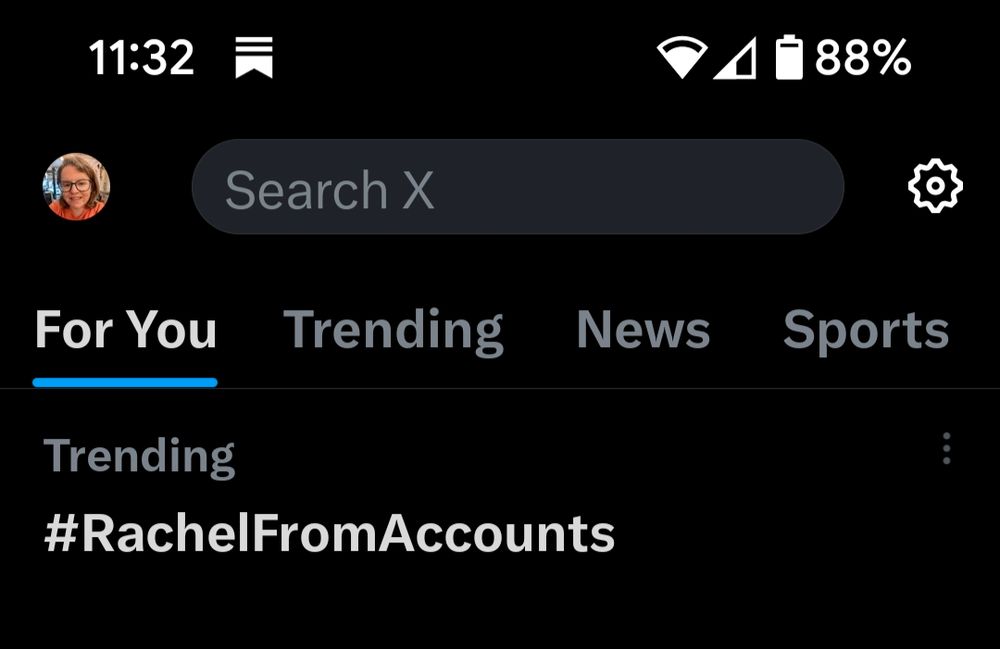Tap the 88% battery percentage text
Viewport: 1000px width, 649px height.
[862, 58]
